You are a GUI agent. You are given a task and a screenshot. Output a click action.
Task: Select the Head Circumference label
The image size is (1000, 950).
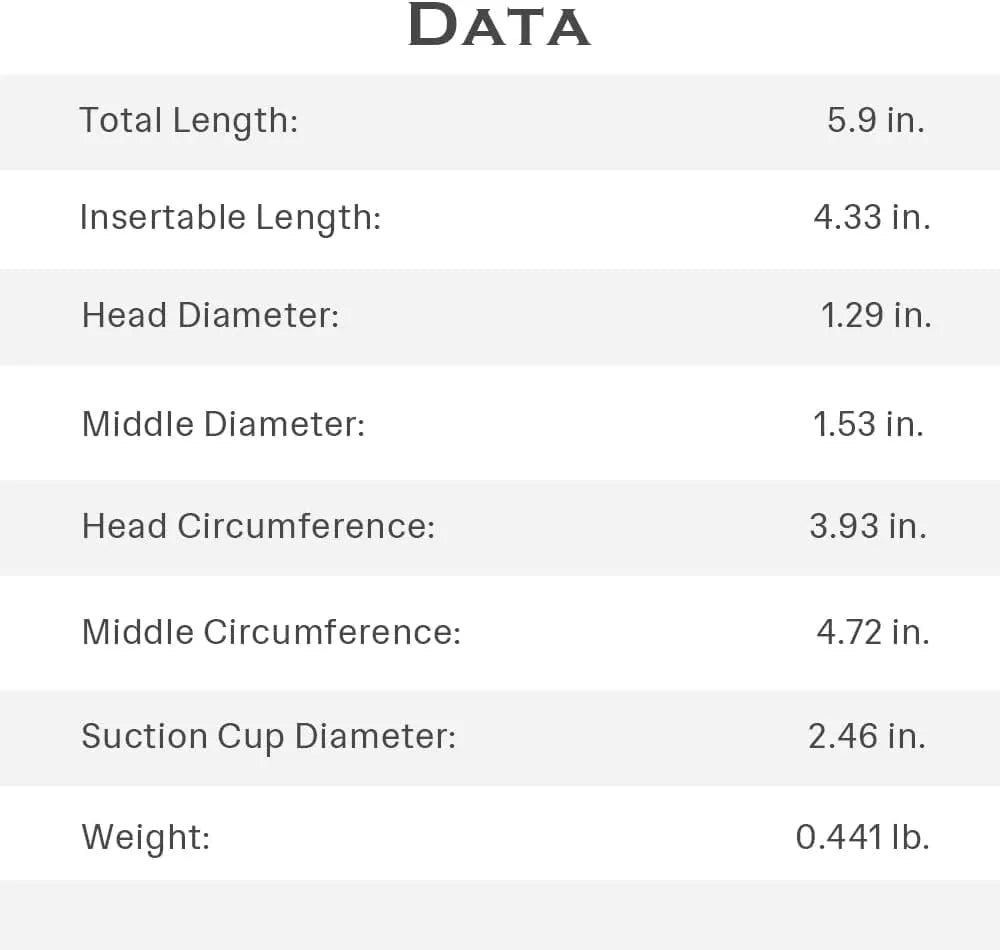(x=258, y=527)
